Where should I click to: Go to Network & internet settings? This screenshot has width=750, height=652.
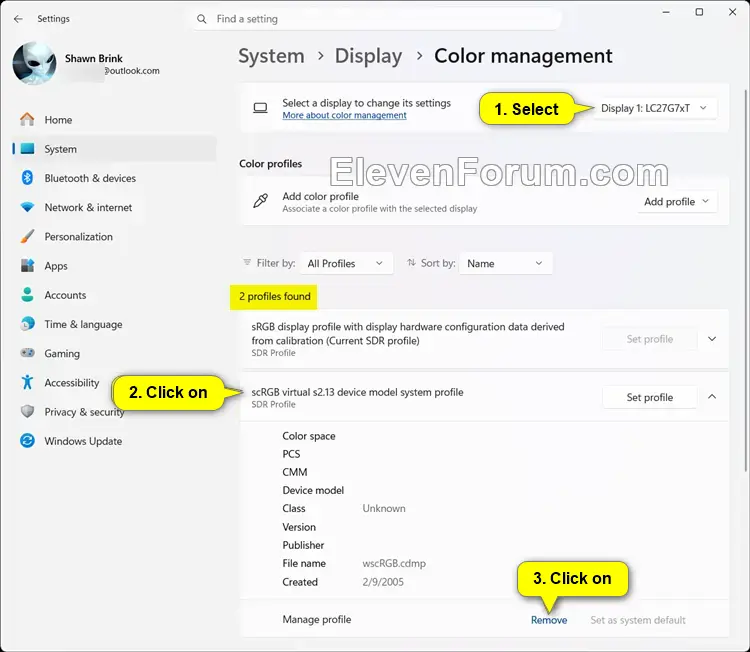[115, 207]
